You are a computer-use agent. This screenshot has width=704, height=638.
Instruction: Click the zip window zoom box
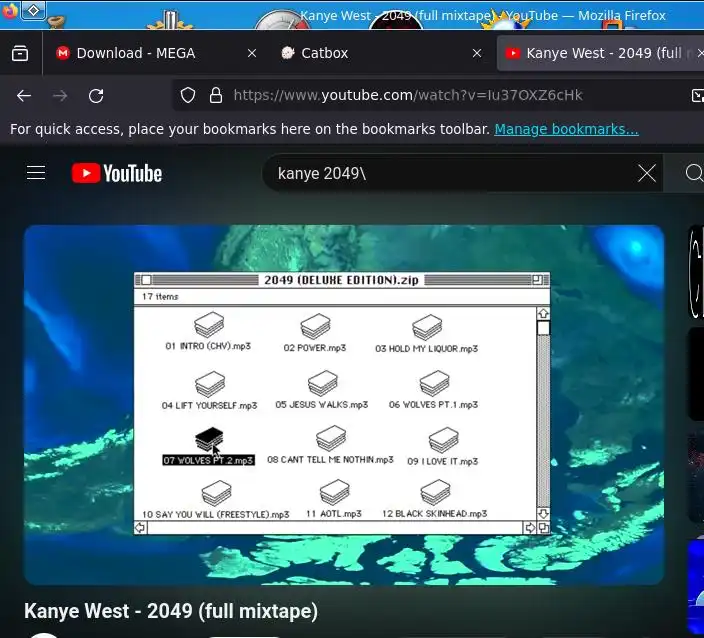(x=537, y=280)
